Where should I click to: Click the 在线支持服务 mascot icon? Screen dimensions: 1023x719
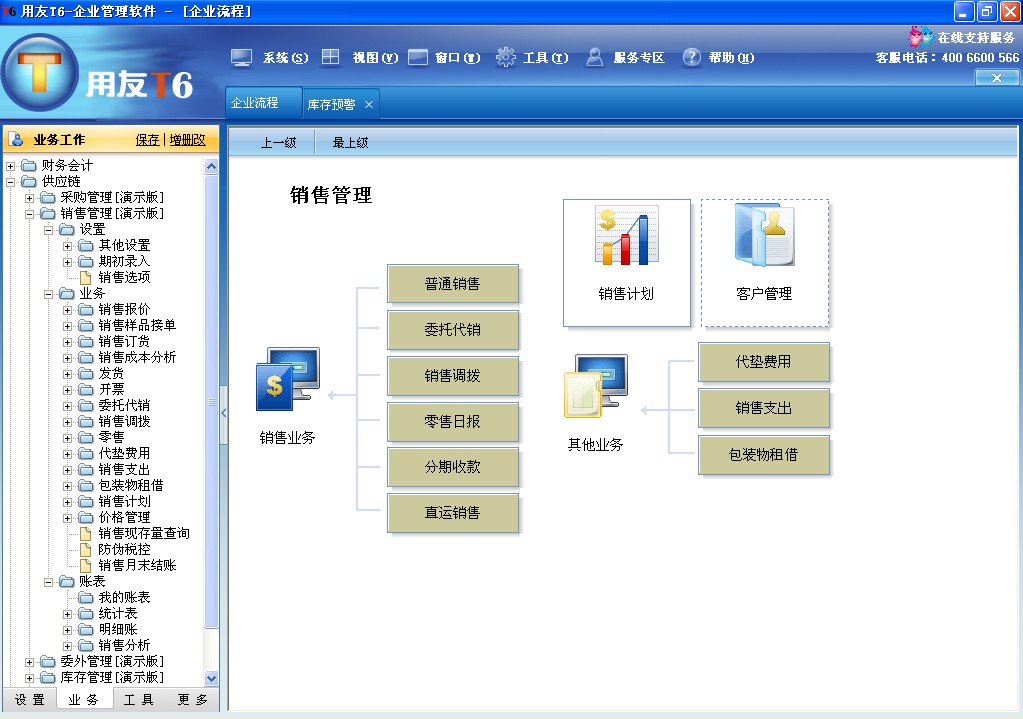tap(921, 37)
